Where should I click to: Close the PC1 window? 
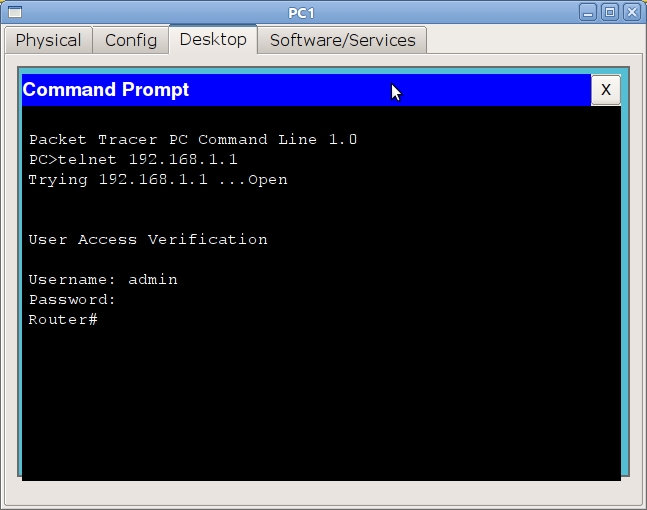tap(631, 12)
